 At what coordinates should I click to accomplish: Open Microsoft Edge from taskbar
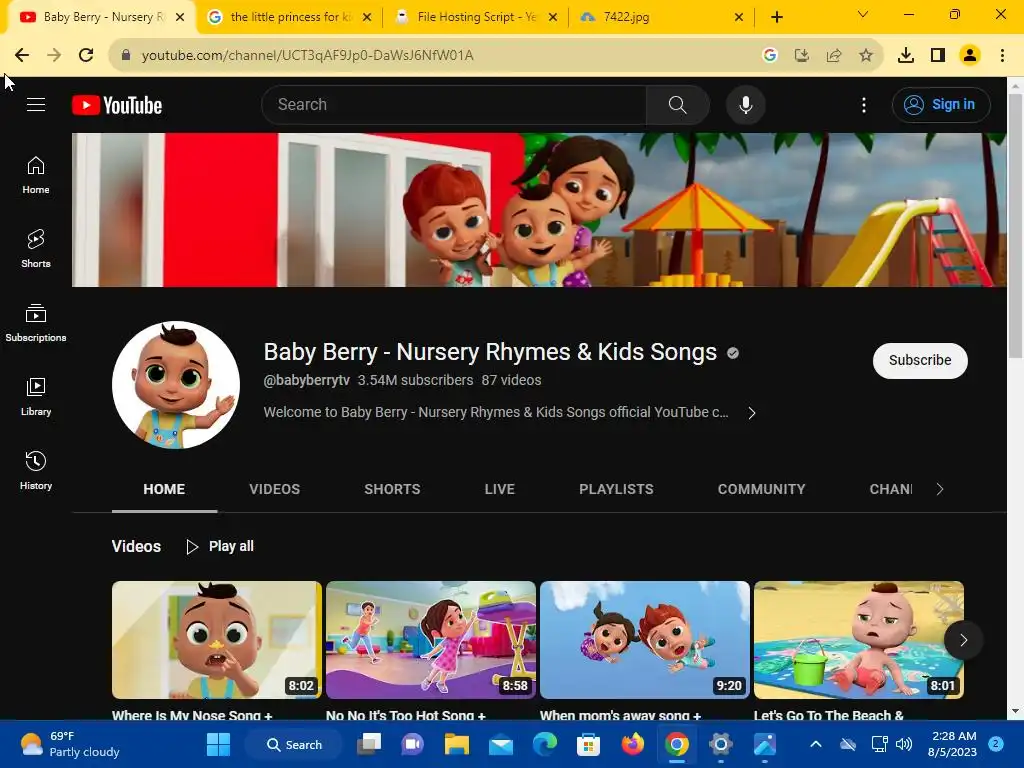coord(545,744)
